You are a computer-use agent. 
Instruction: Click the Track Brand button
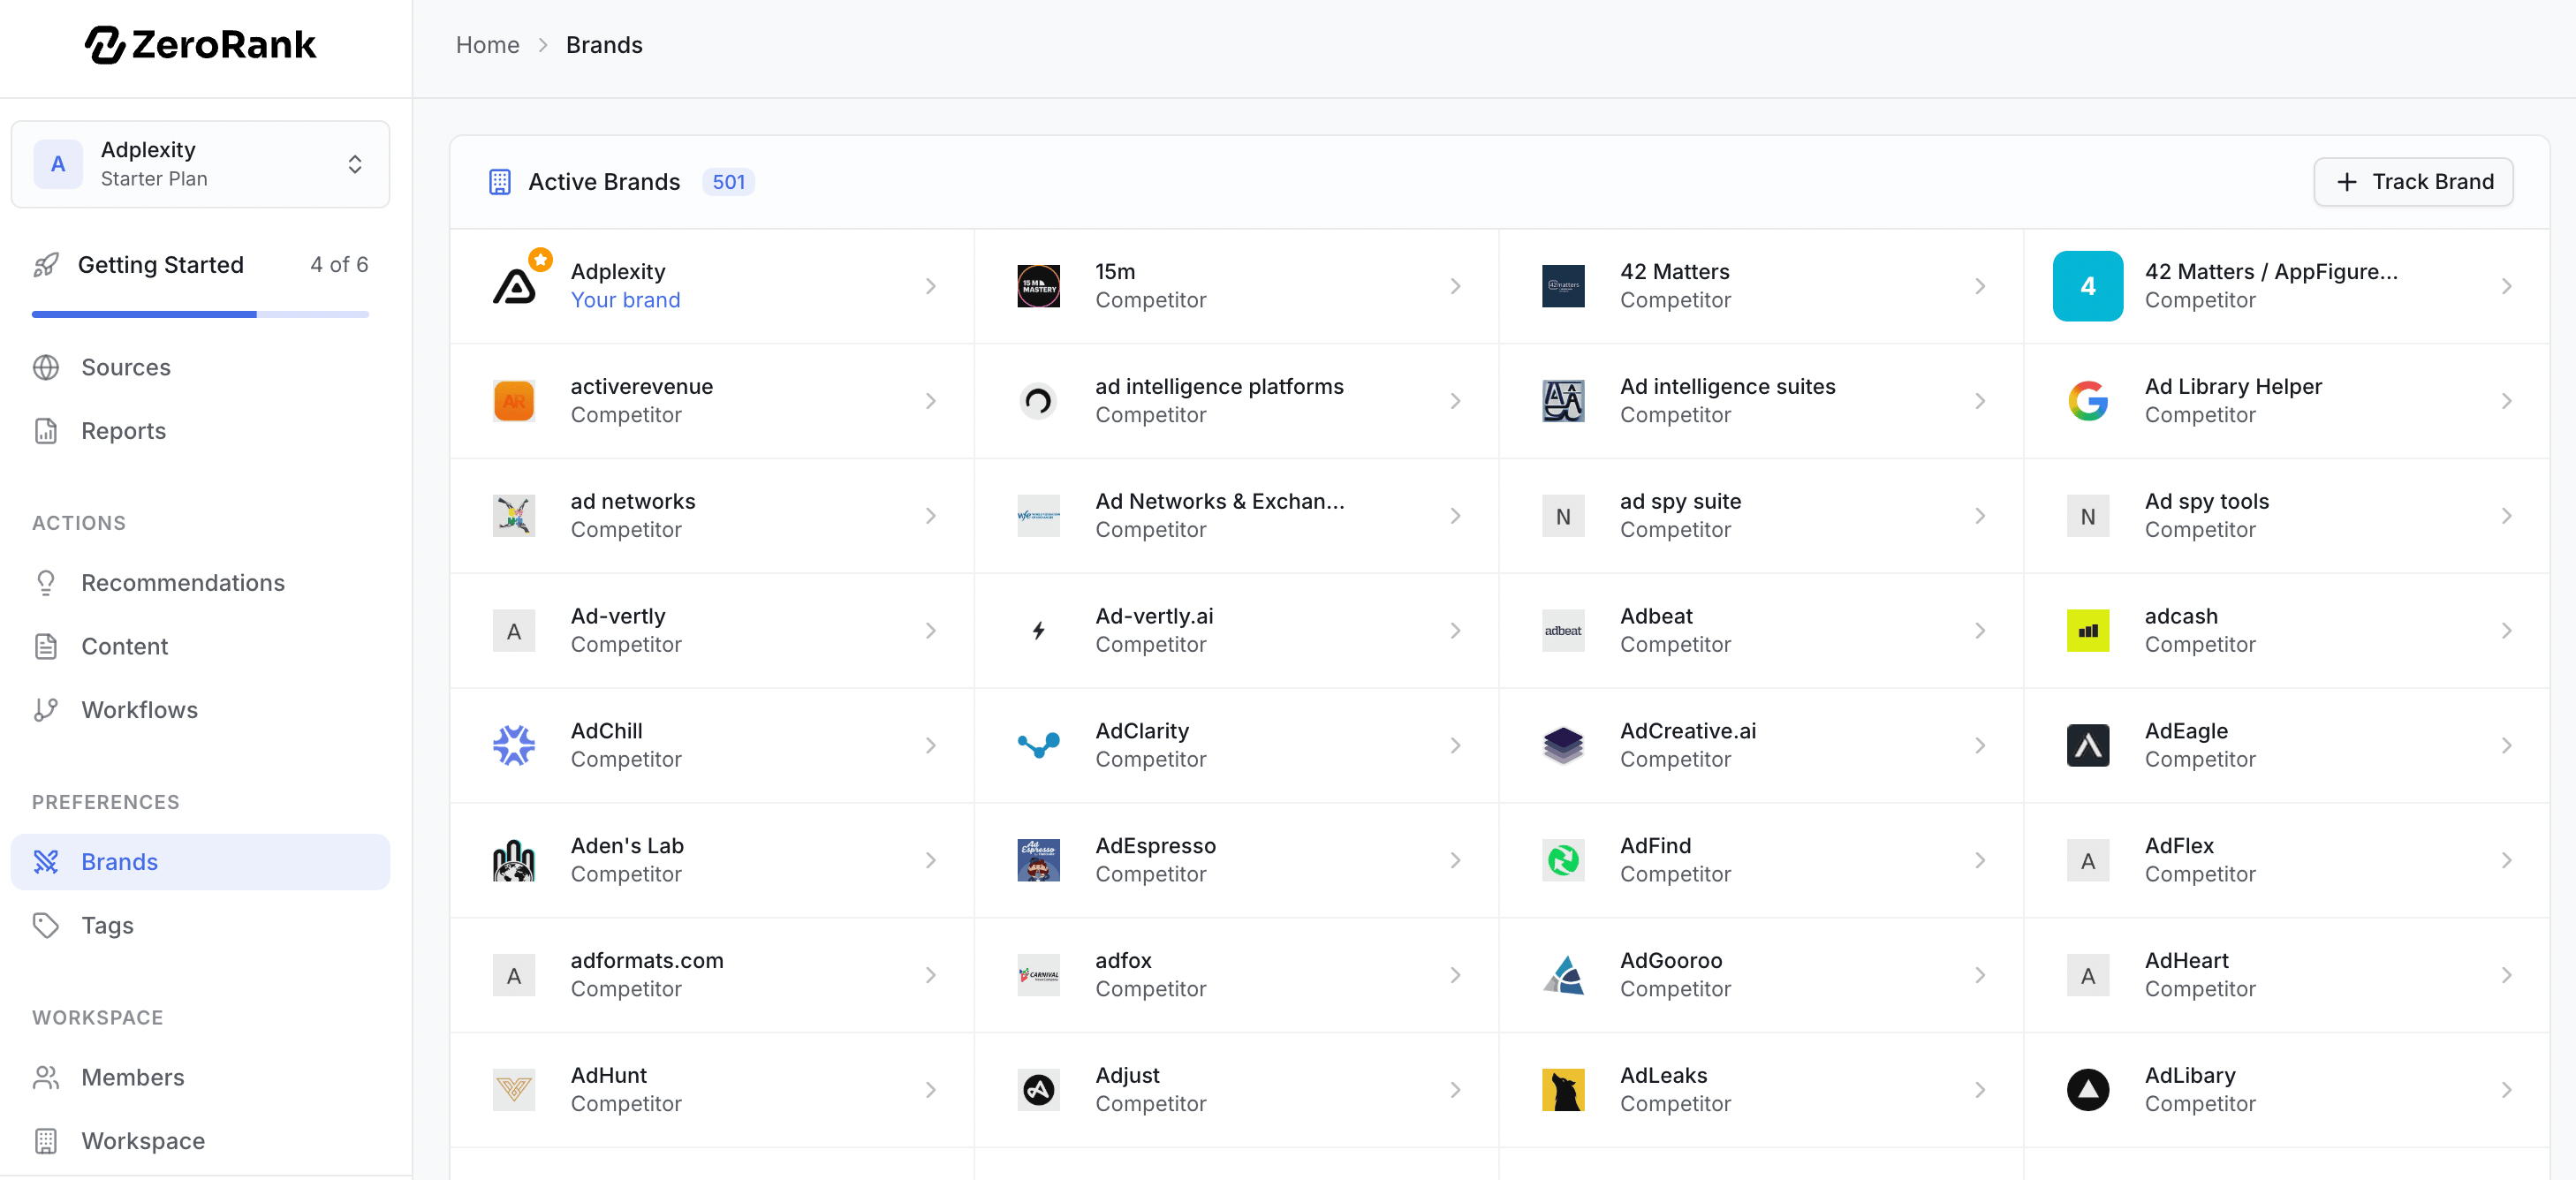pyautogui.click(x=2413, y=182)
